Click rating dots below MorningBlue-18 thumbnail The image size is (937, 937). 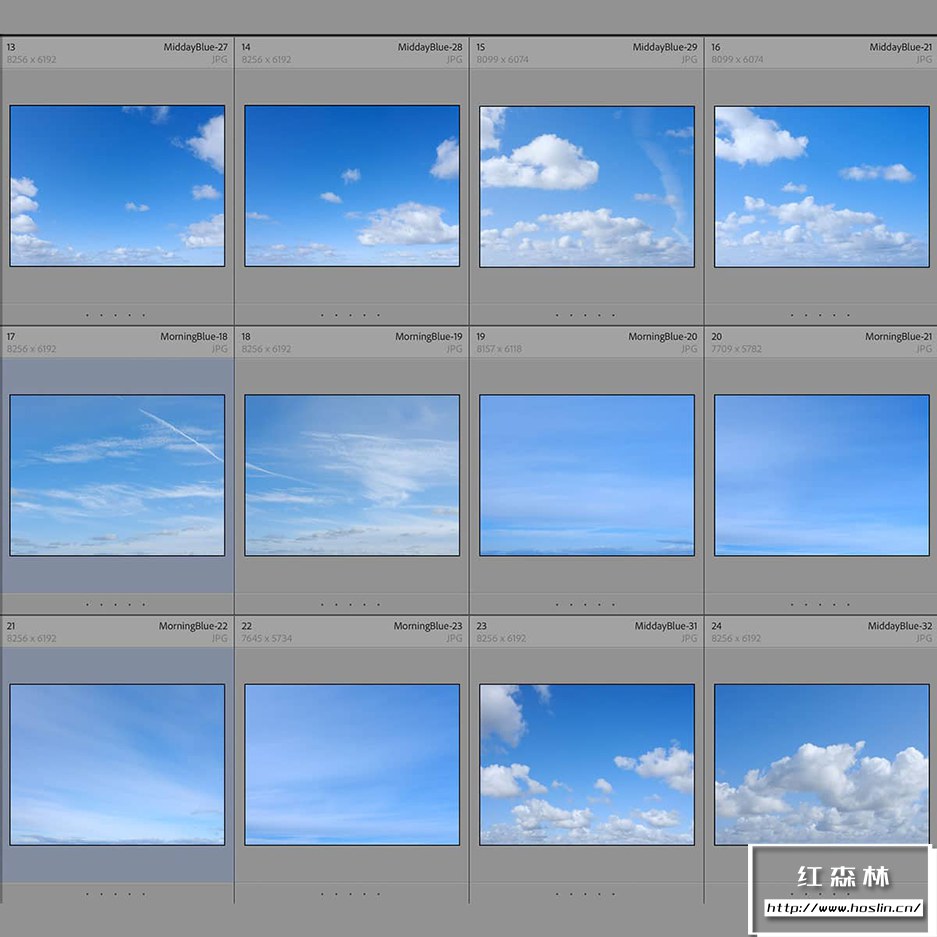(x=115, y=604)
